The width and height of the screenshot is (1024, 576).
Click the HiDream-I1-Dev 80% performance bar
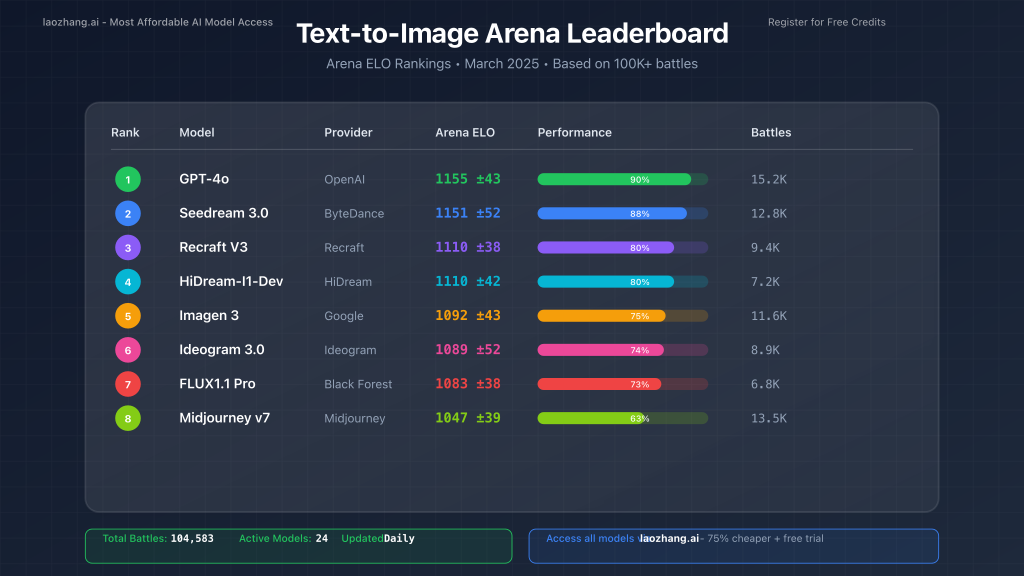pyautogui.click(x=622, y=281)
